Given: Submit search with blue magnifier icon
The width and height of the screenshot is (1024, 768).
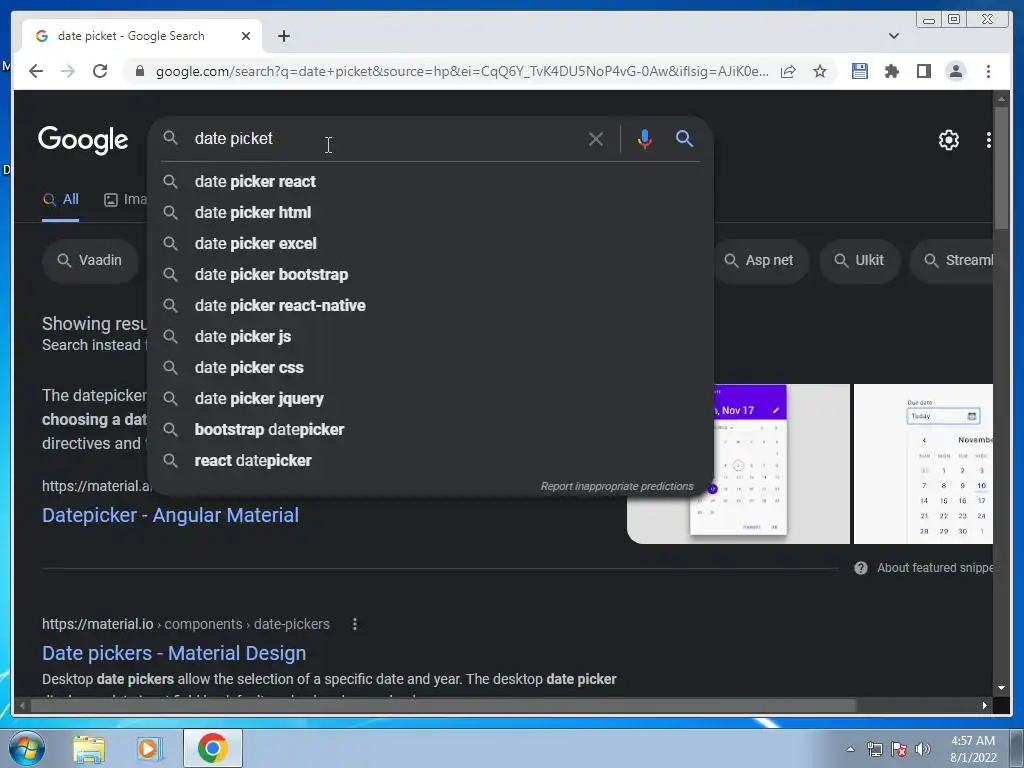Looking at the screenshot, I should tap(684, 138).
